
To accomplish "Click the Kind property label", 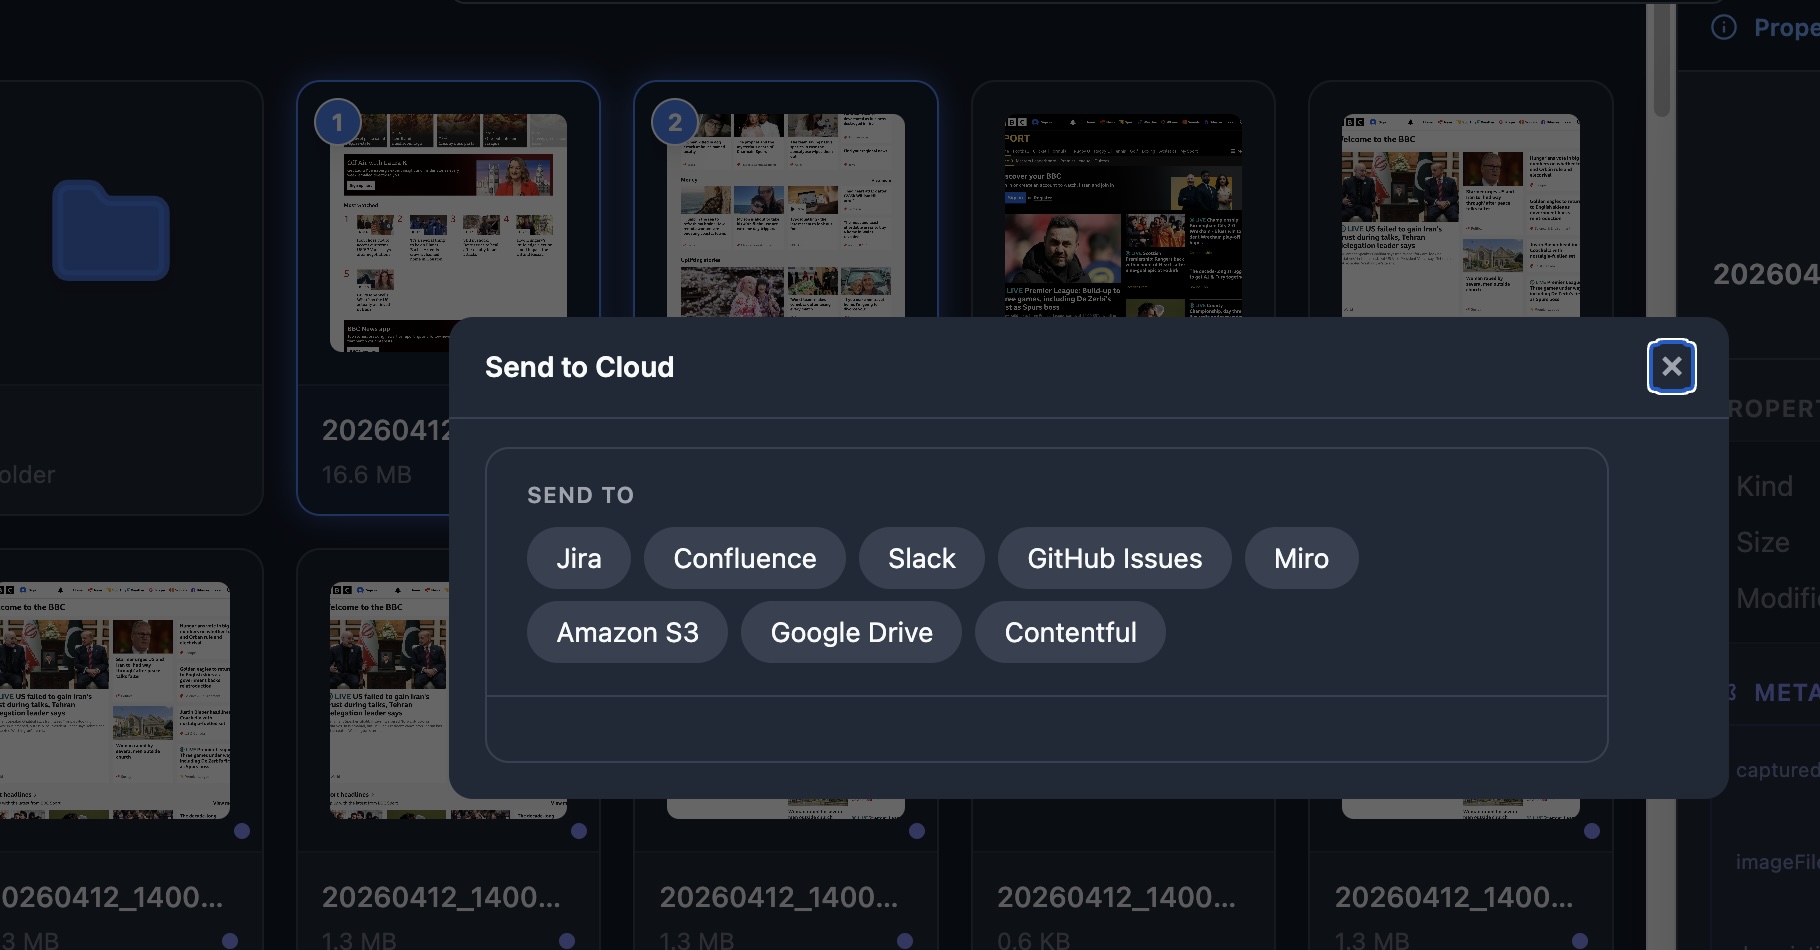I will (1764, 486).
